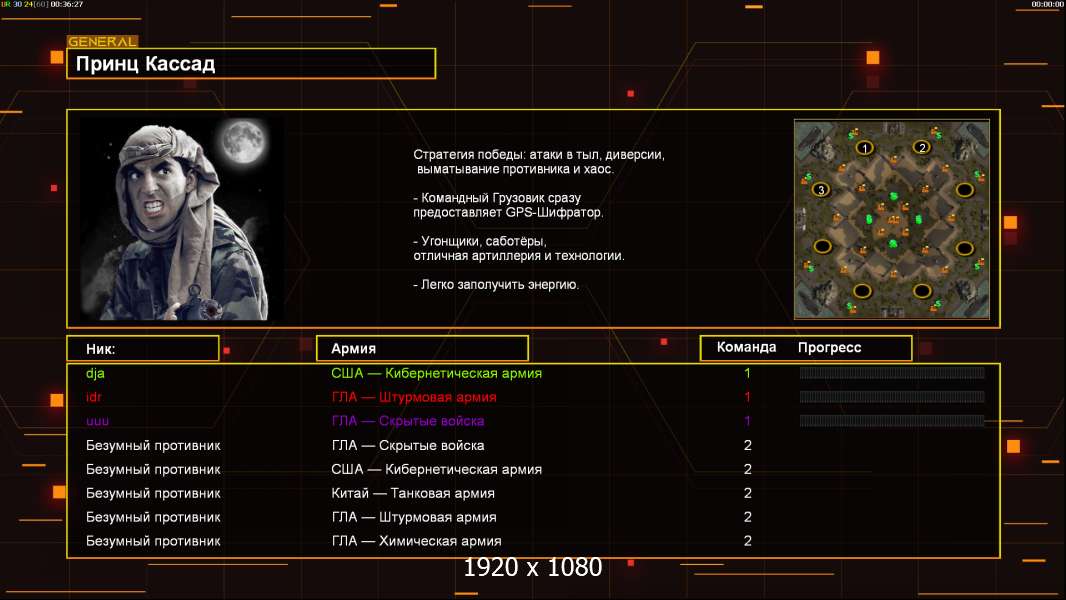Select start position 3 on minimap
Viewport: 1066px width, 600px height.
point(821,190)
